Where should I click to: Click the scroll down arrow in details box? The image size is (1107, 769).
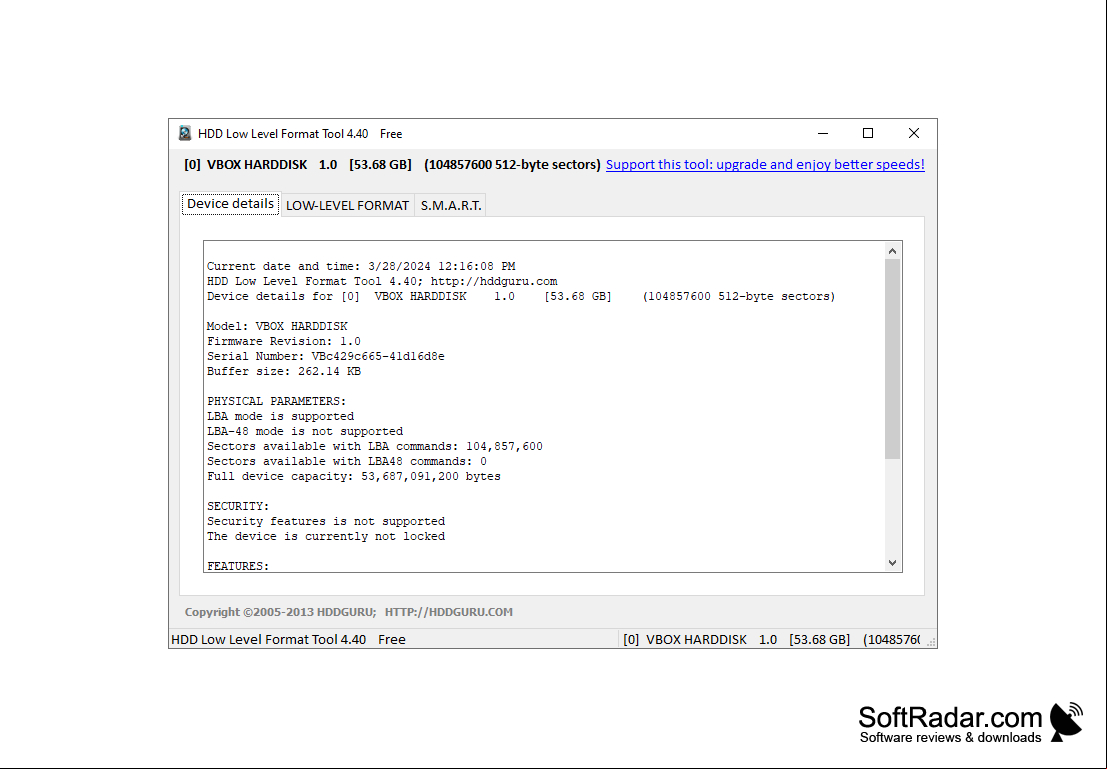(892, 563)
